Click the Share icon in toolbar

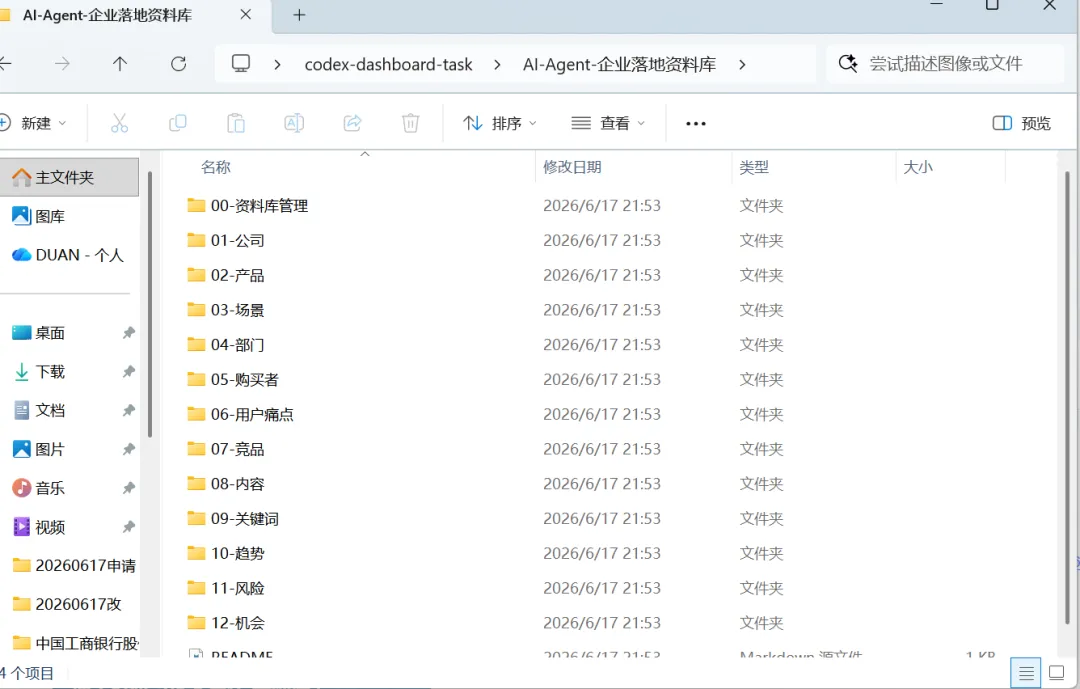(352, 123)
